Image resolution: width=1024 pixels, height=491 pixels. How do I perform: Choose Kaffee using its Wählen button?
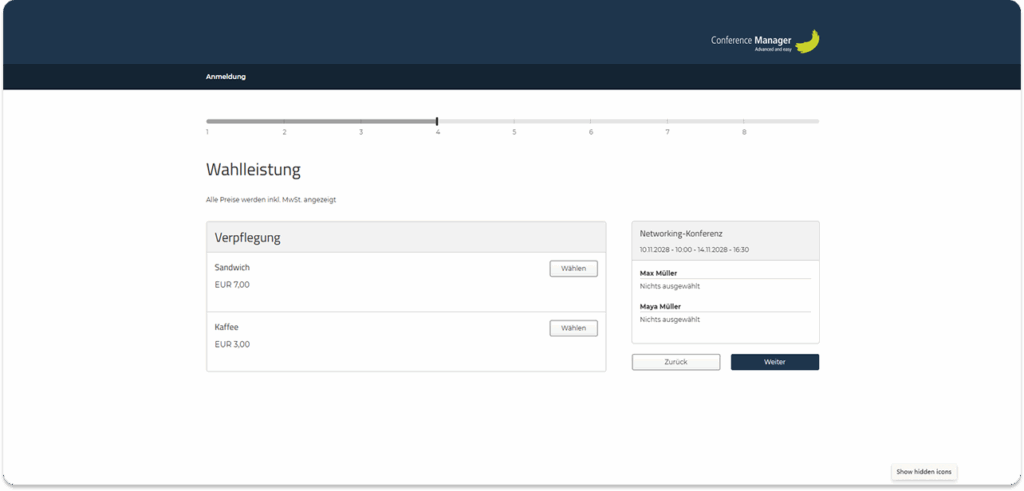tap(573, 328)
